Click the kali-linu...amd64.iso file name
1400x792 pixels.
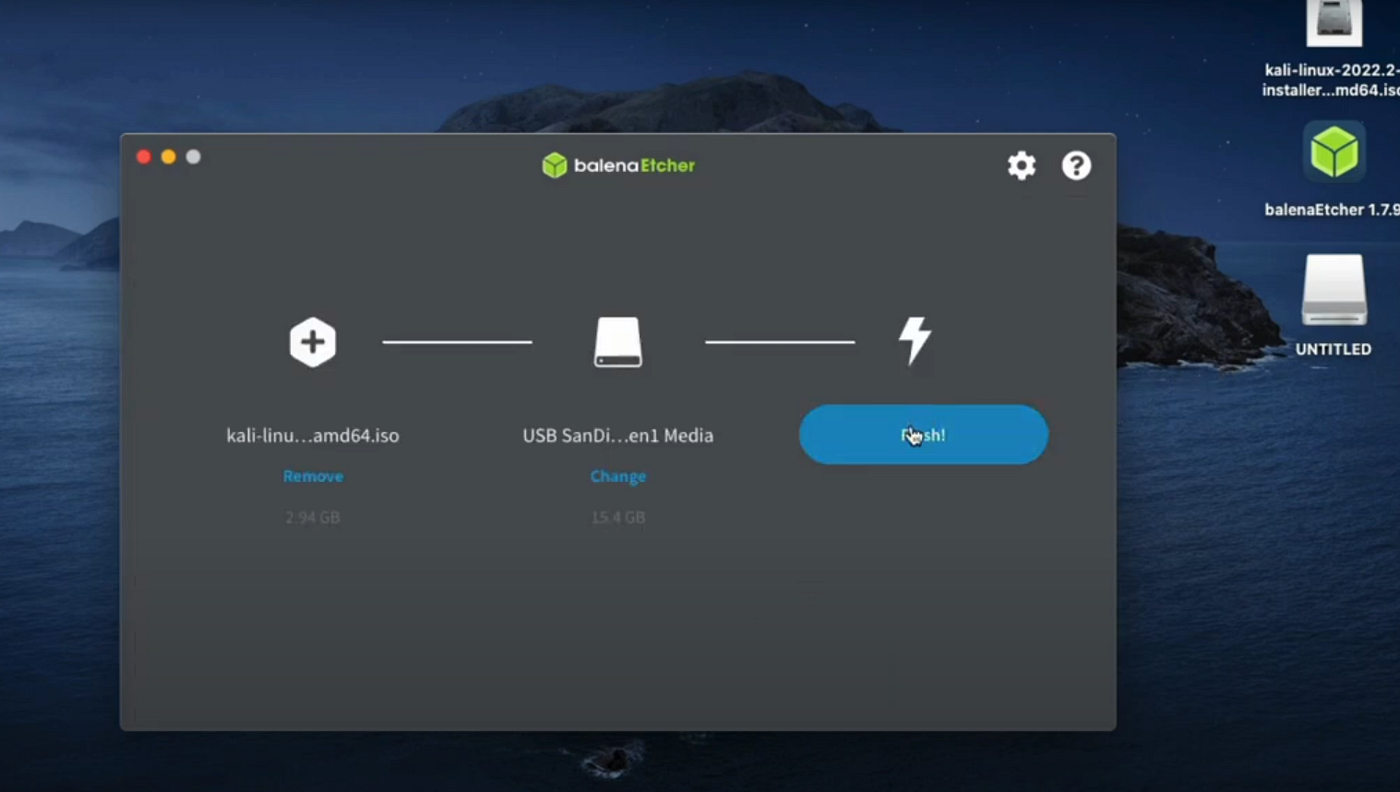[313, 435]
